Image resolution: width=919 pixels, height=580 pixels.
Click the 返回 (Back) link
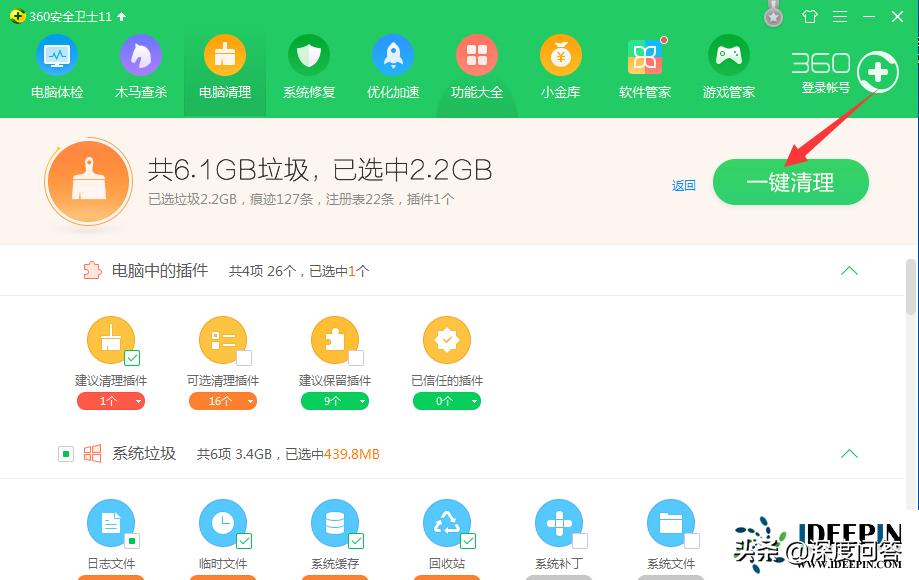683,185
